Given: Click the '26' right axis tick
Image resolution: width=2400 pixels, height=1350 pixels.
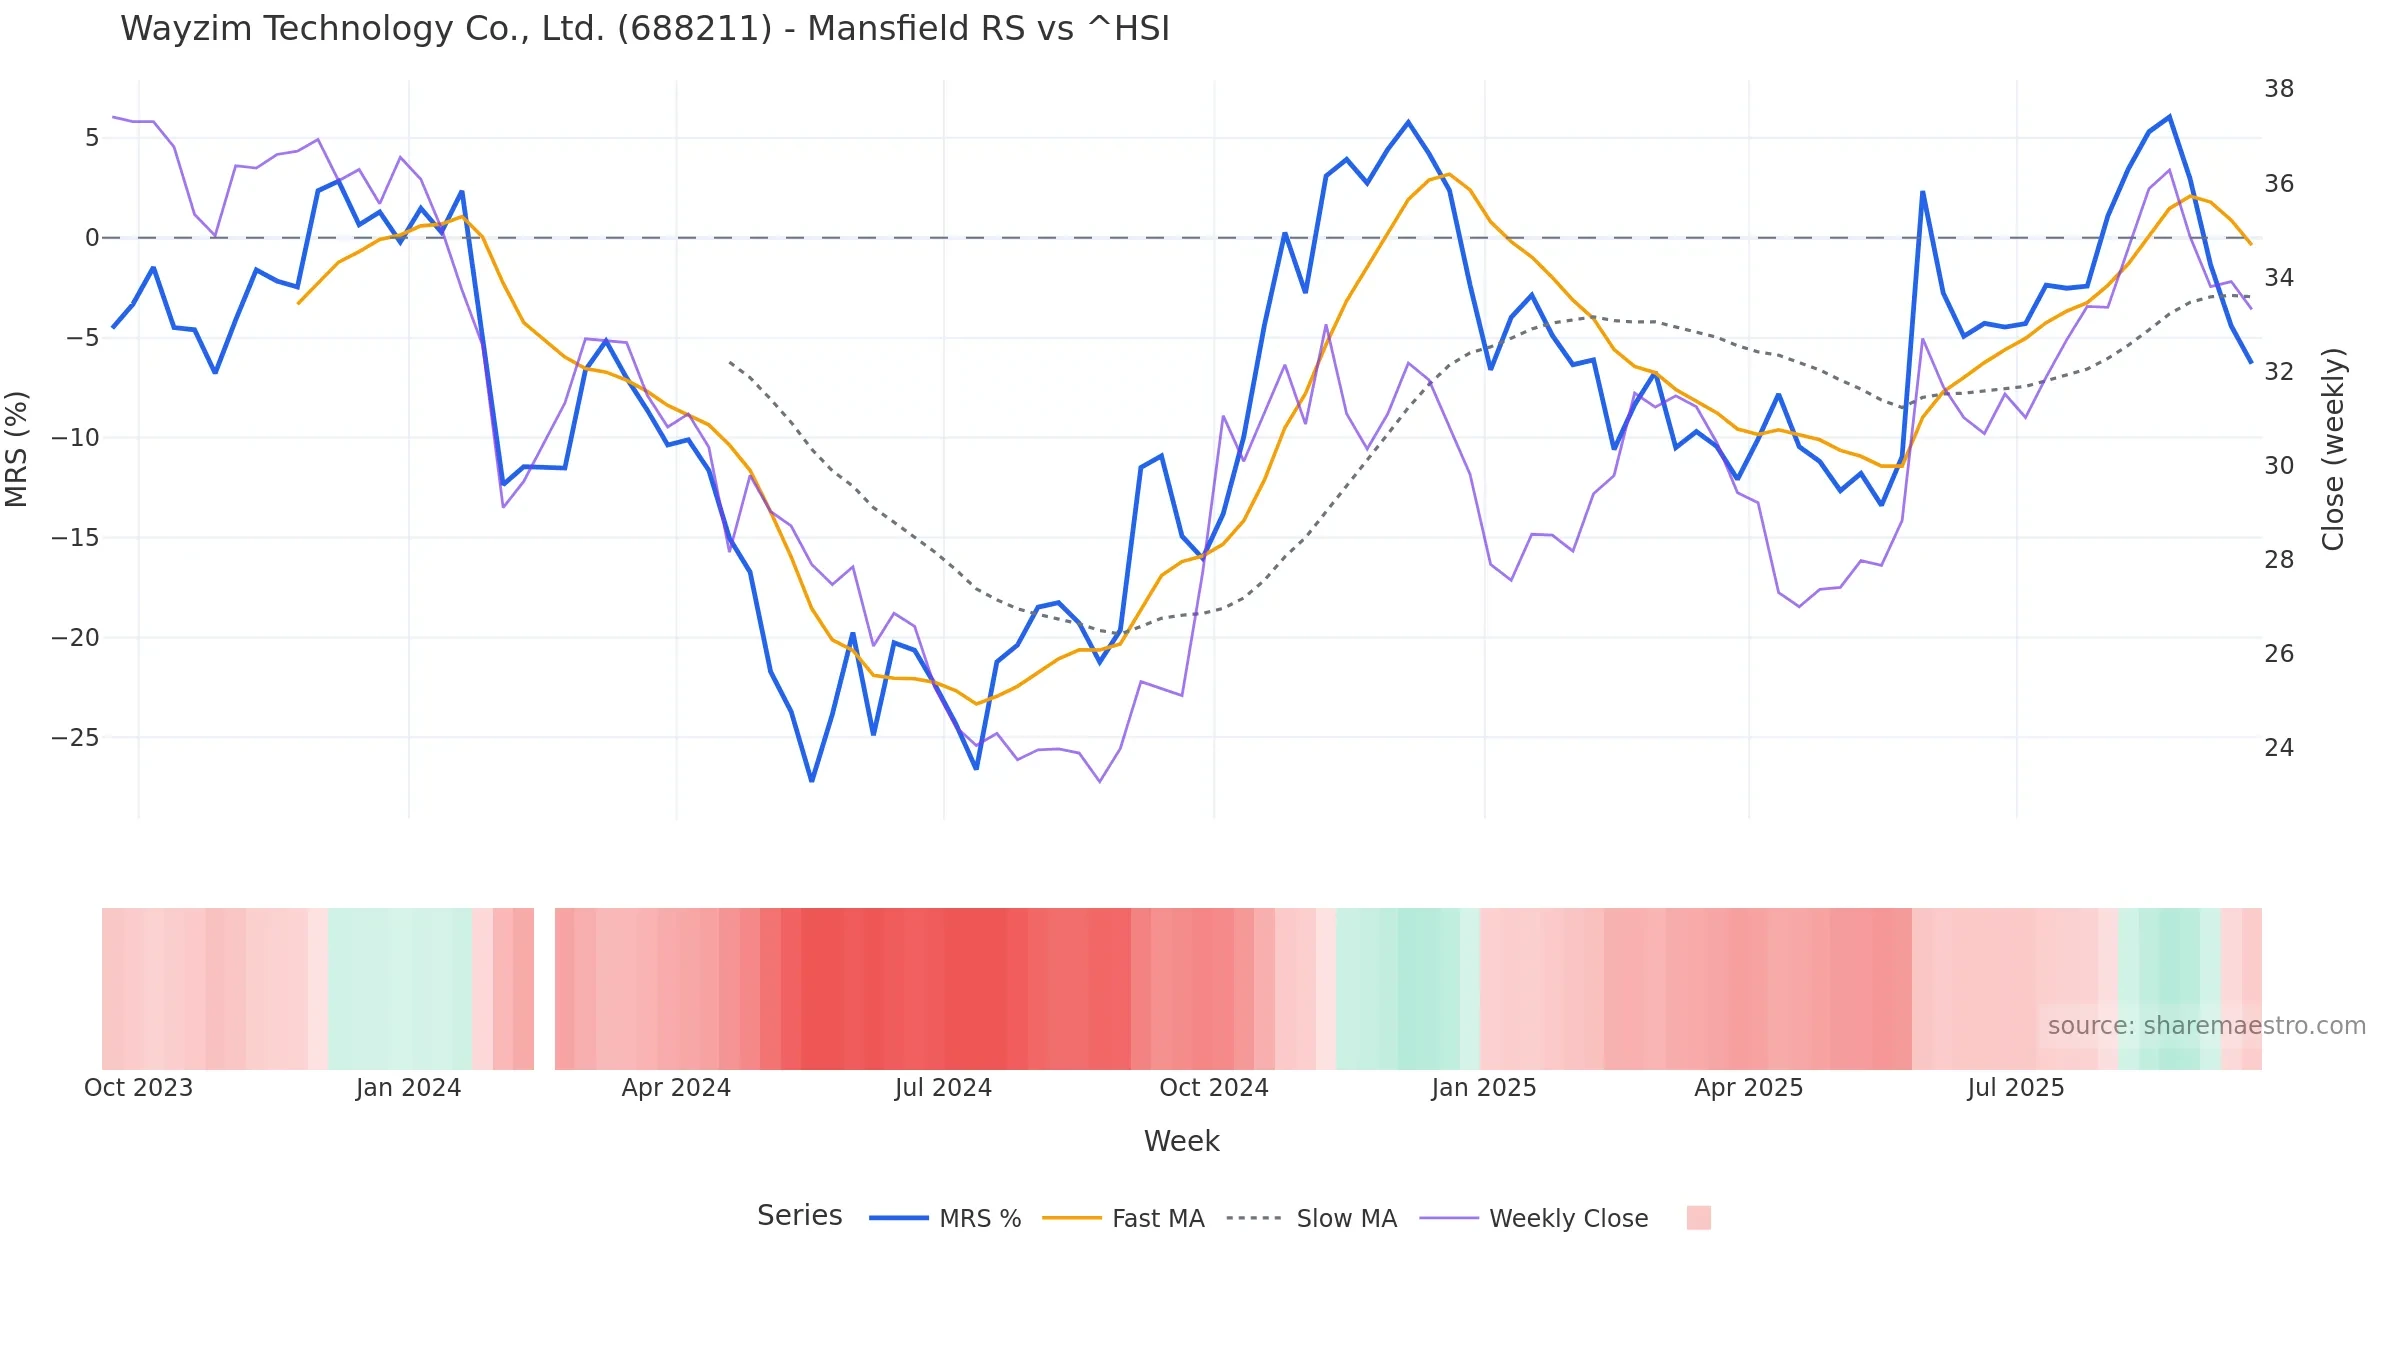Looking at the screenshot, I should 2279,654.
